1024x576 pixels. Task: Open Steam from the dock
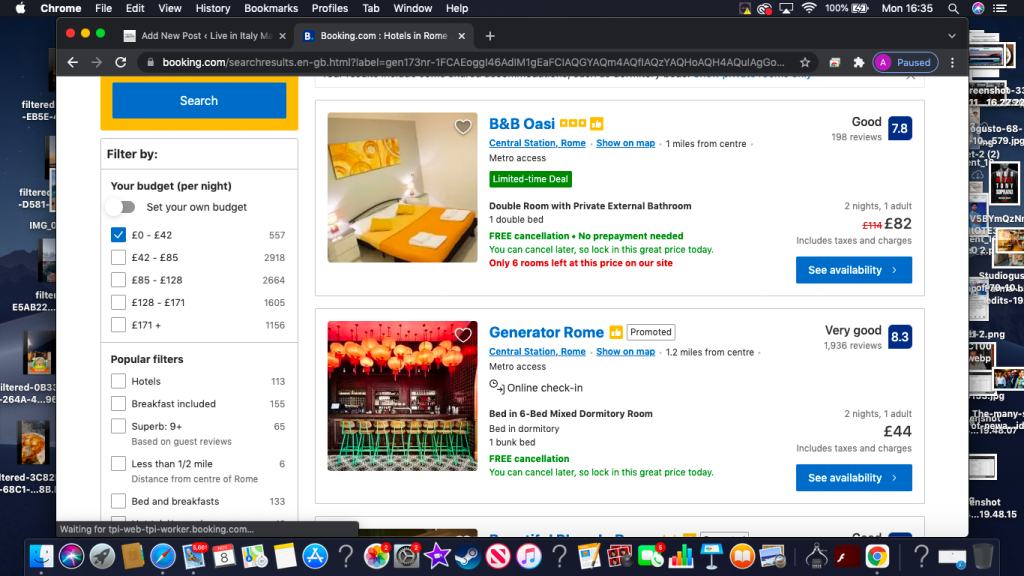pos(468,556)
